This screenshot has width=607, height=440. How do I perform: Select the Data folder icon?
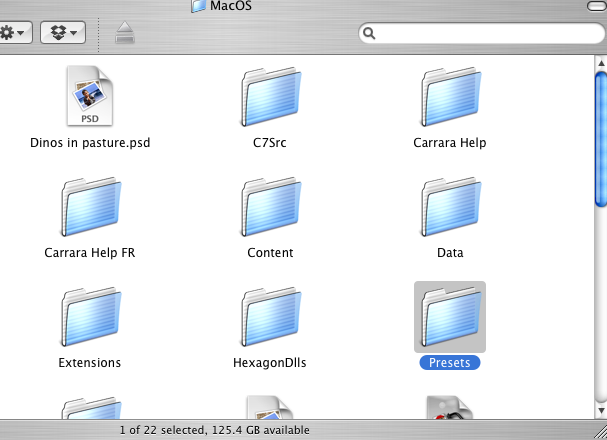point(451,207)
